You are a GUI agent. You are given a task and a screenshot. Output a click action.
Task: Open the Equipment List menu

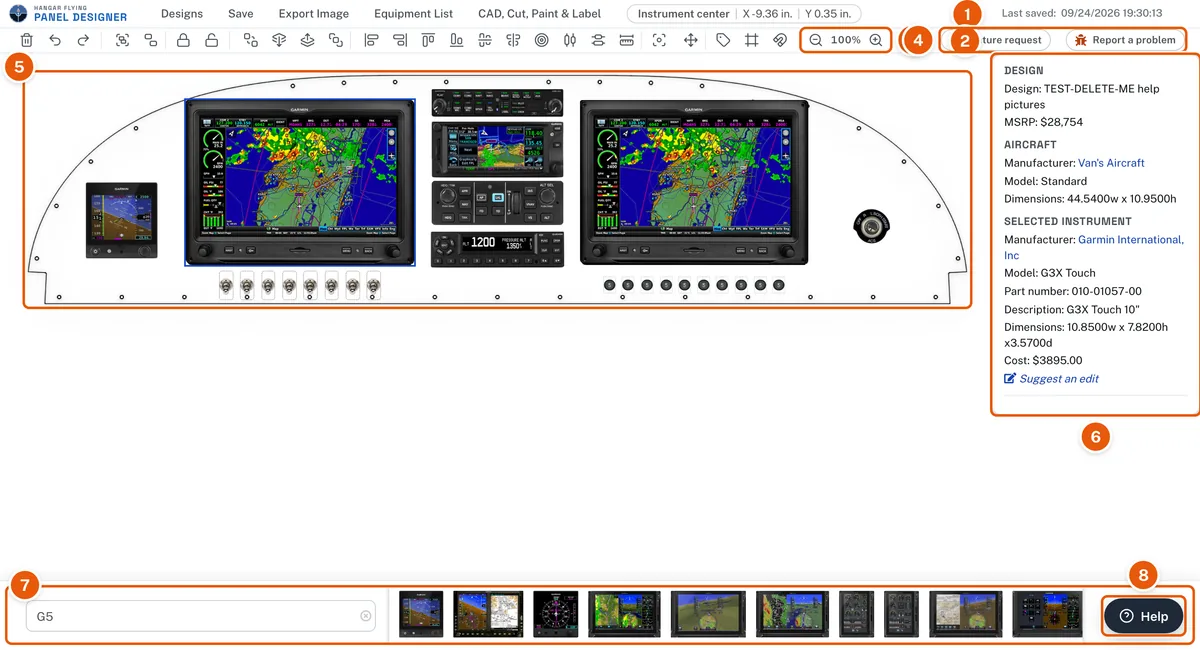point(413,14)
